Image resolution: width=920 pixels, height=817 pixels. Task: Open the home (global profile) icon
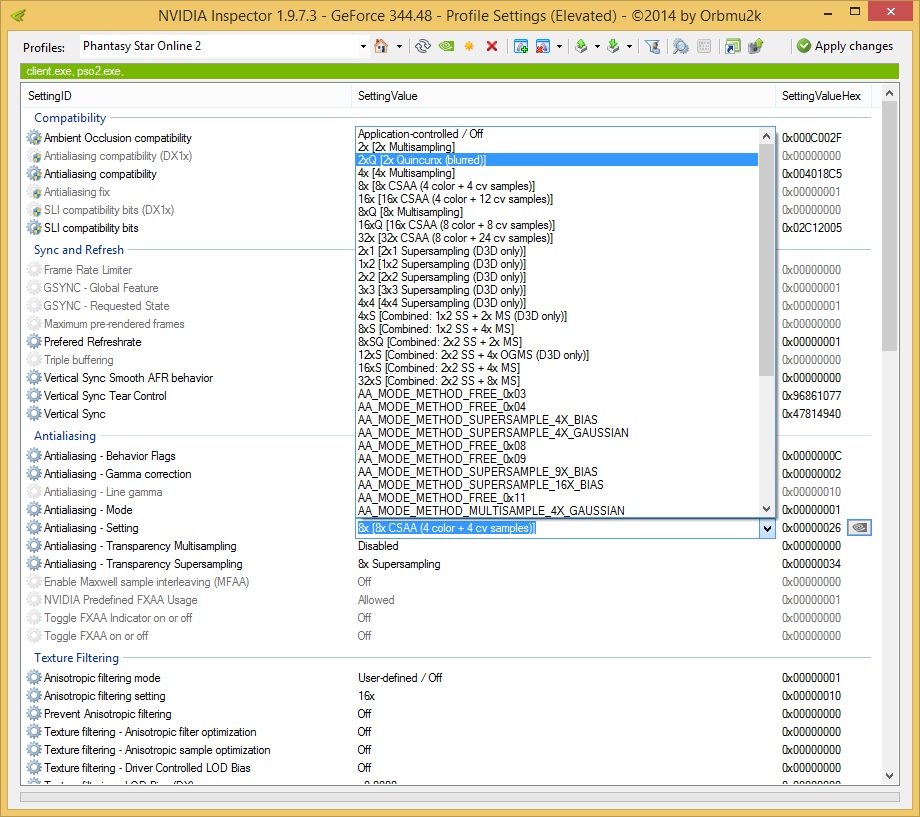[381, 46]
